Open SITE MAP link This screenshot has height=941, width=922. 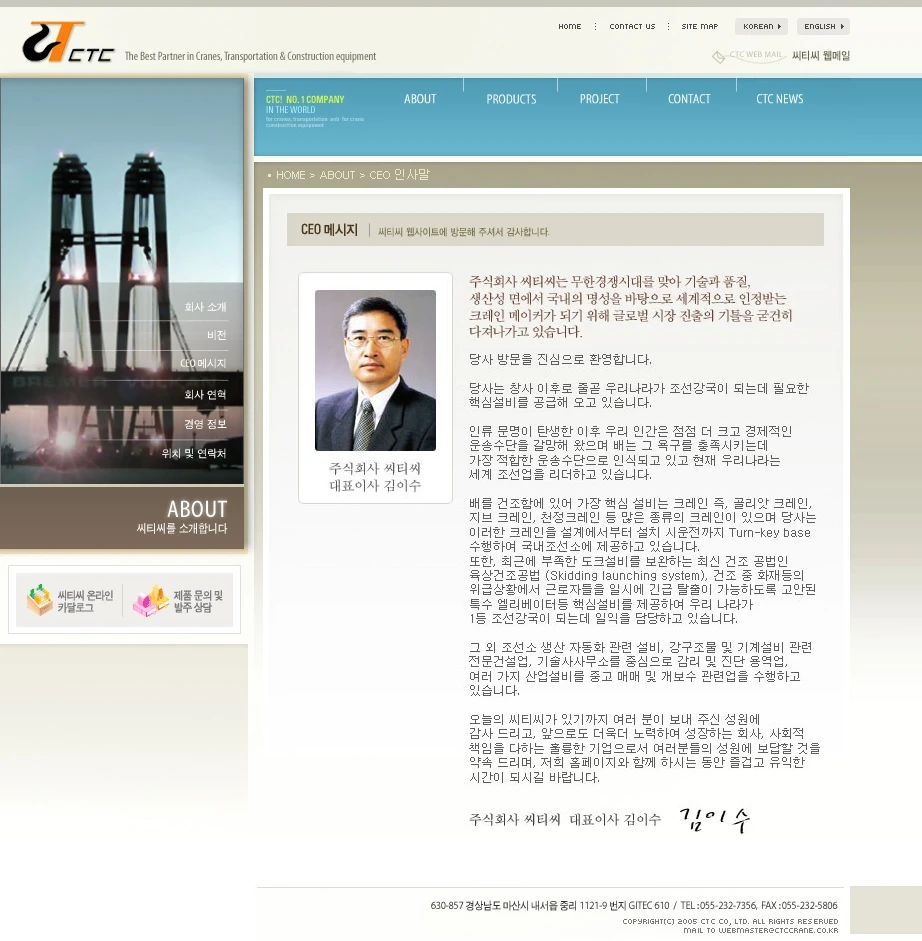coord(699,26)
